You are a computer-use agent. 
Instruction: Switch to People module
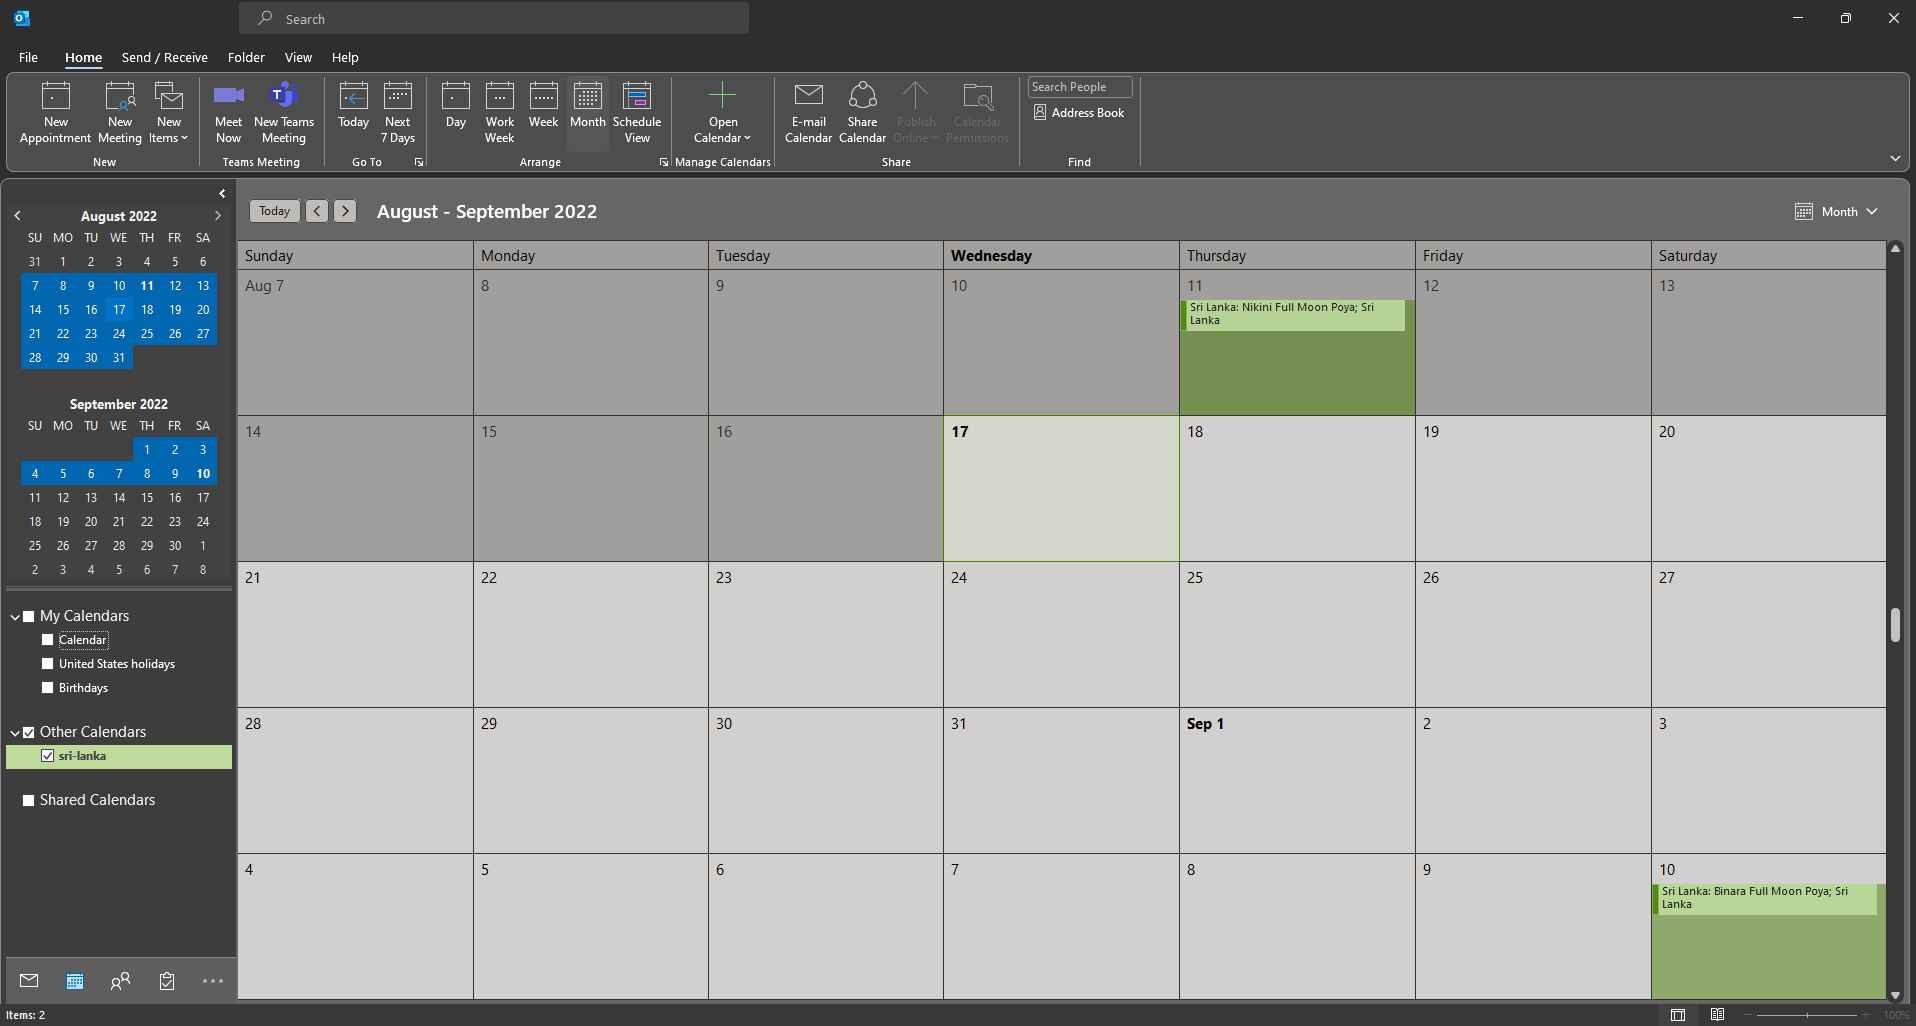(121, 981)
